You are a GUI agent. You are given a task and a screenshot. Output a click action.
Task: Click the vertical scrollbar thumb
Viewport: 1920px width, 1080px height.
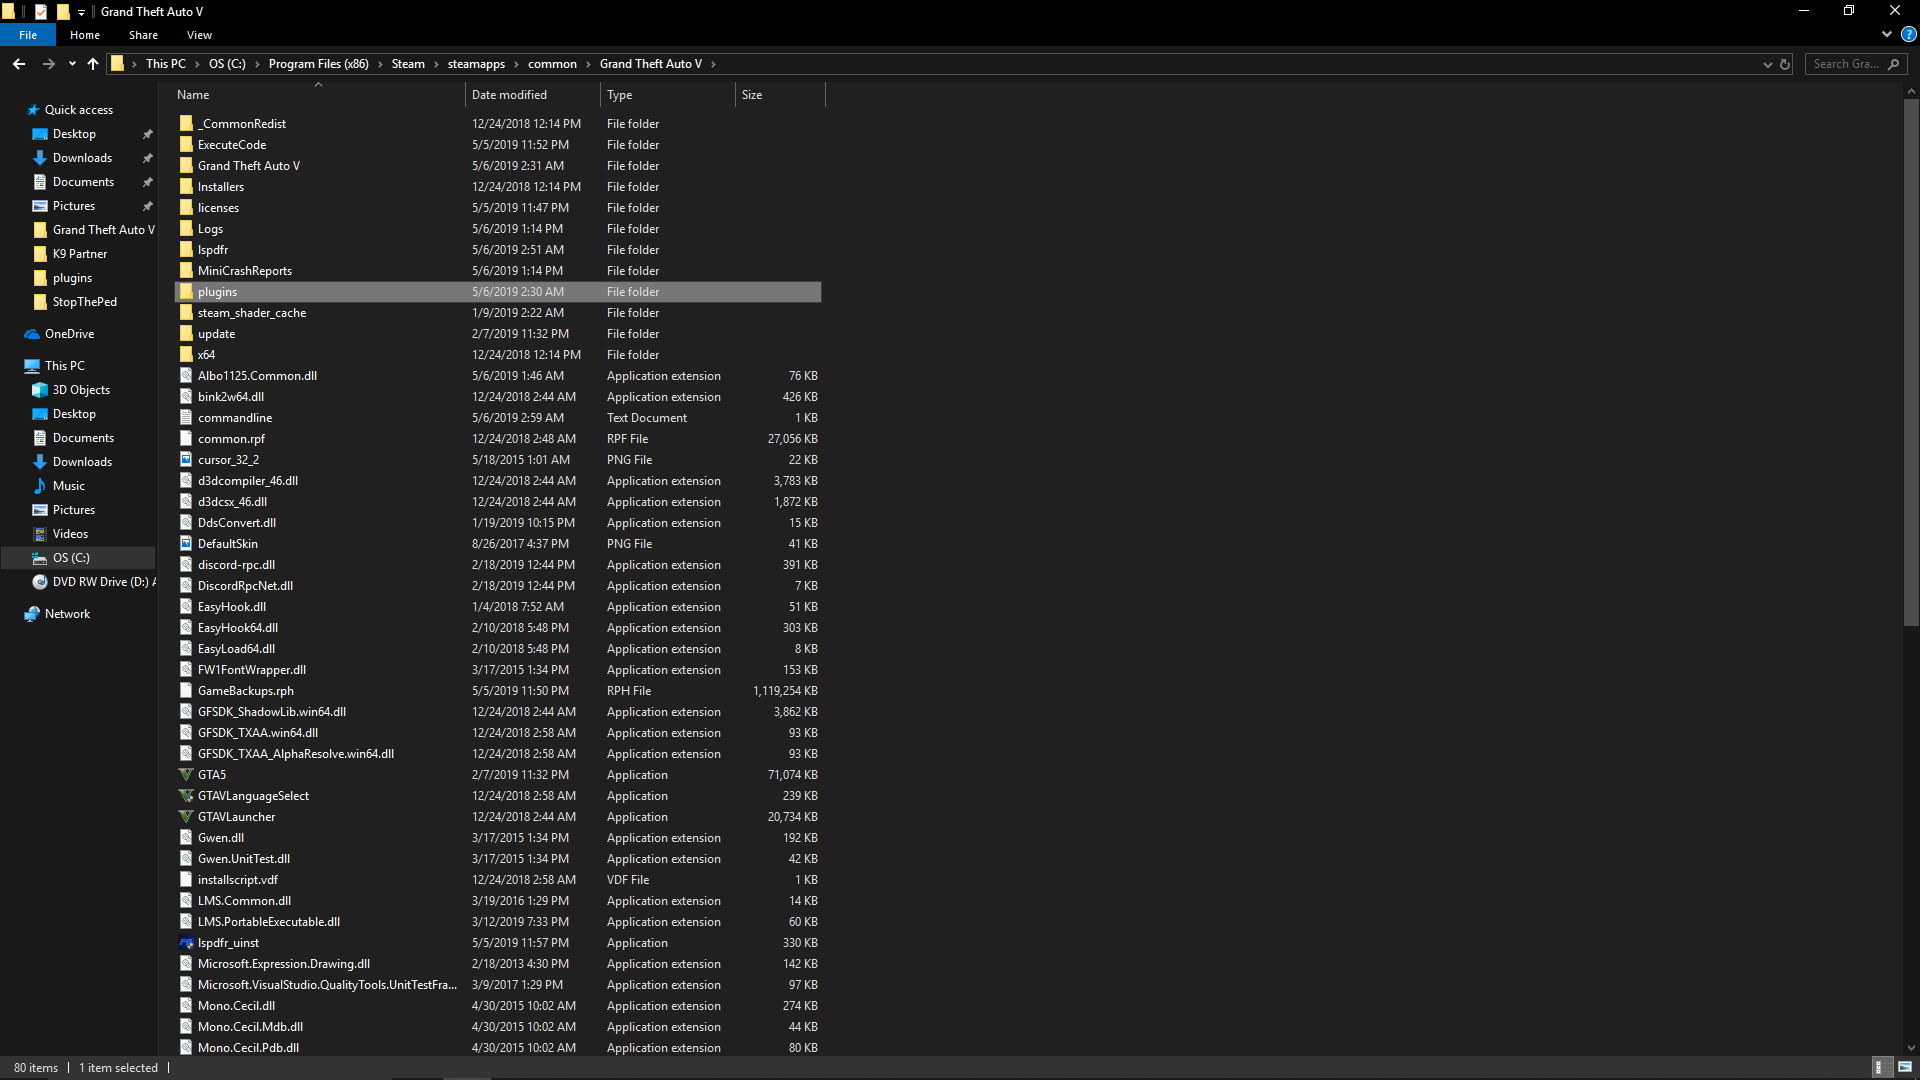(1911, 360)
